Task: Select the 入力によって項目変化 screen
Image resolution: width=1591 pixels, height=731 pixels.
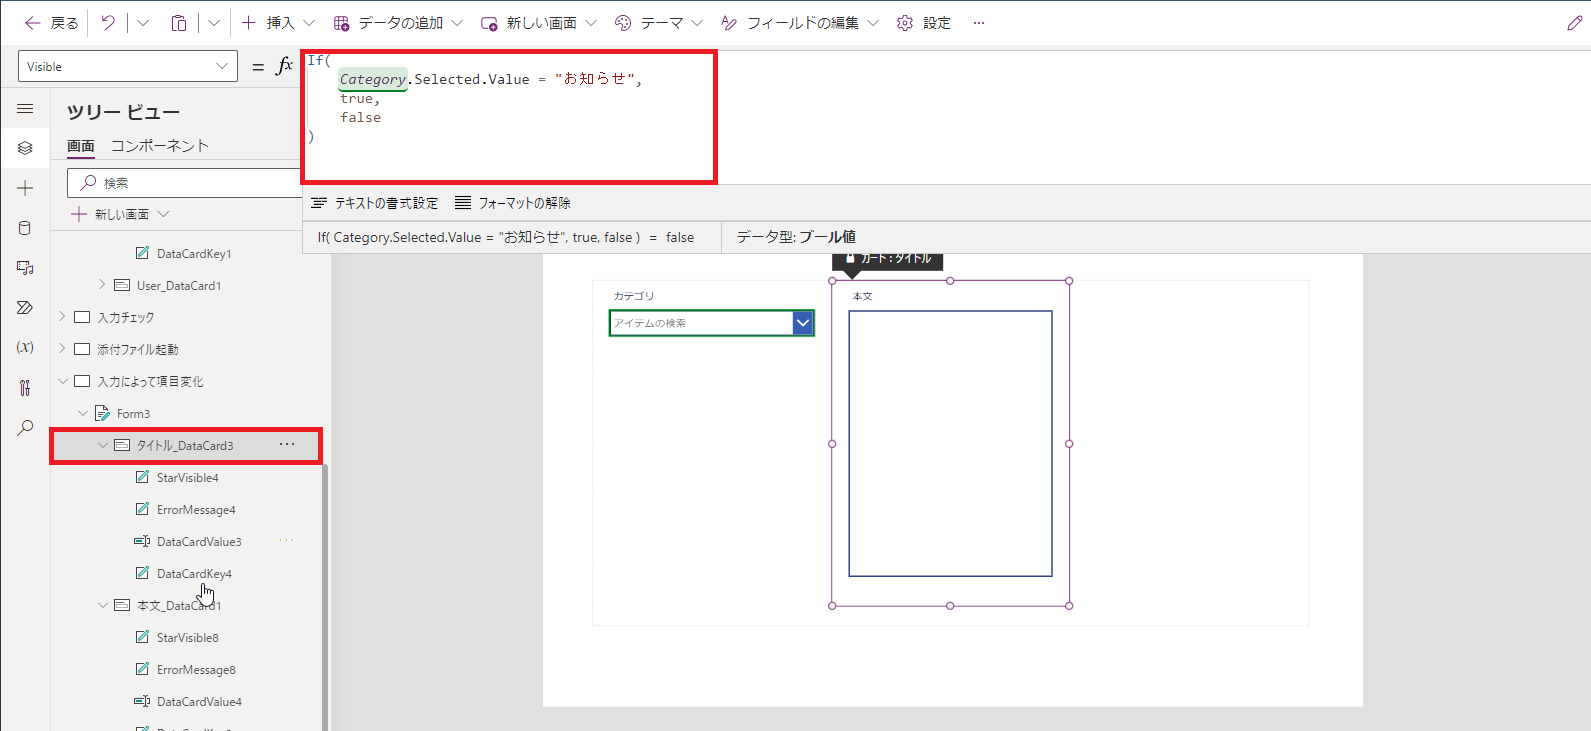Action: click(150, 382)
